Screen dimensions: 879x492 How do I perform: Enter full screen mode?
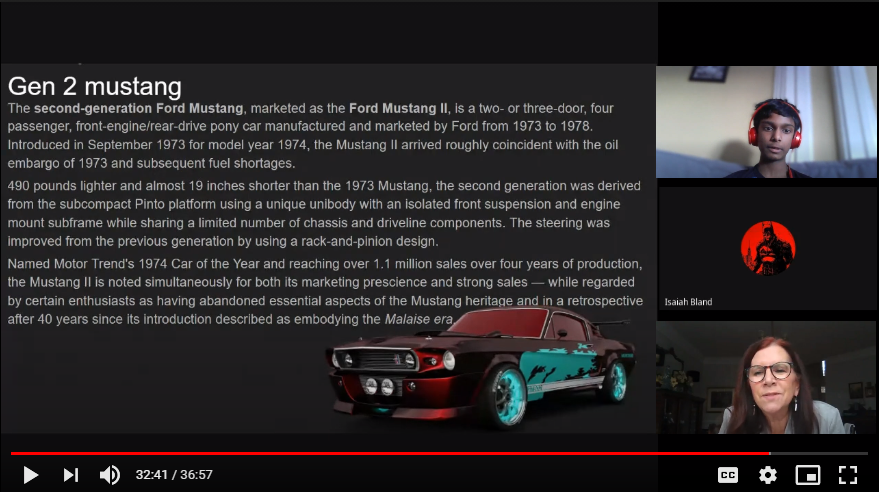[x=847, y=475]
